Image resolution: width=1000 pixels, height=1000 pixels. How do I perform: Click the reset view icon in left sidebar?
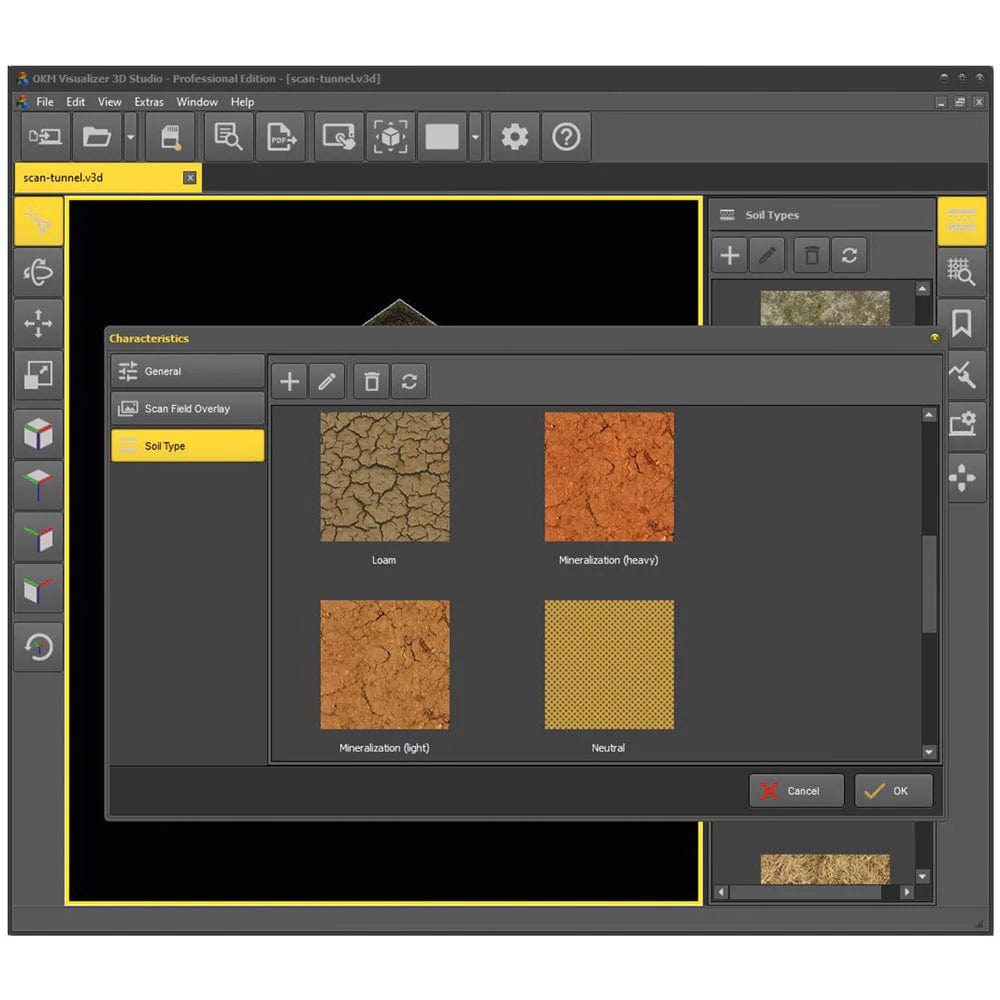tap(39, 647)
